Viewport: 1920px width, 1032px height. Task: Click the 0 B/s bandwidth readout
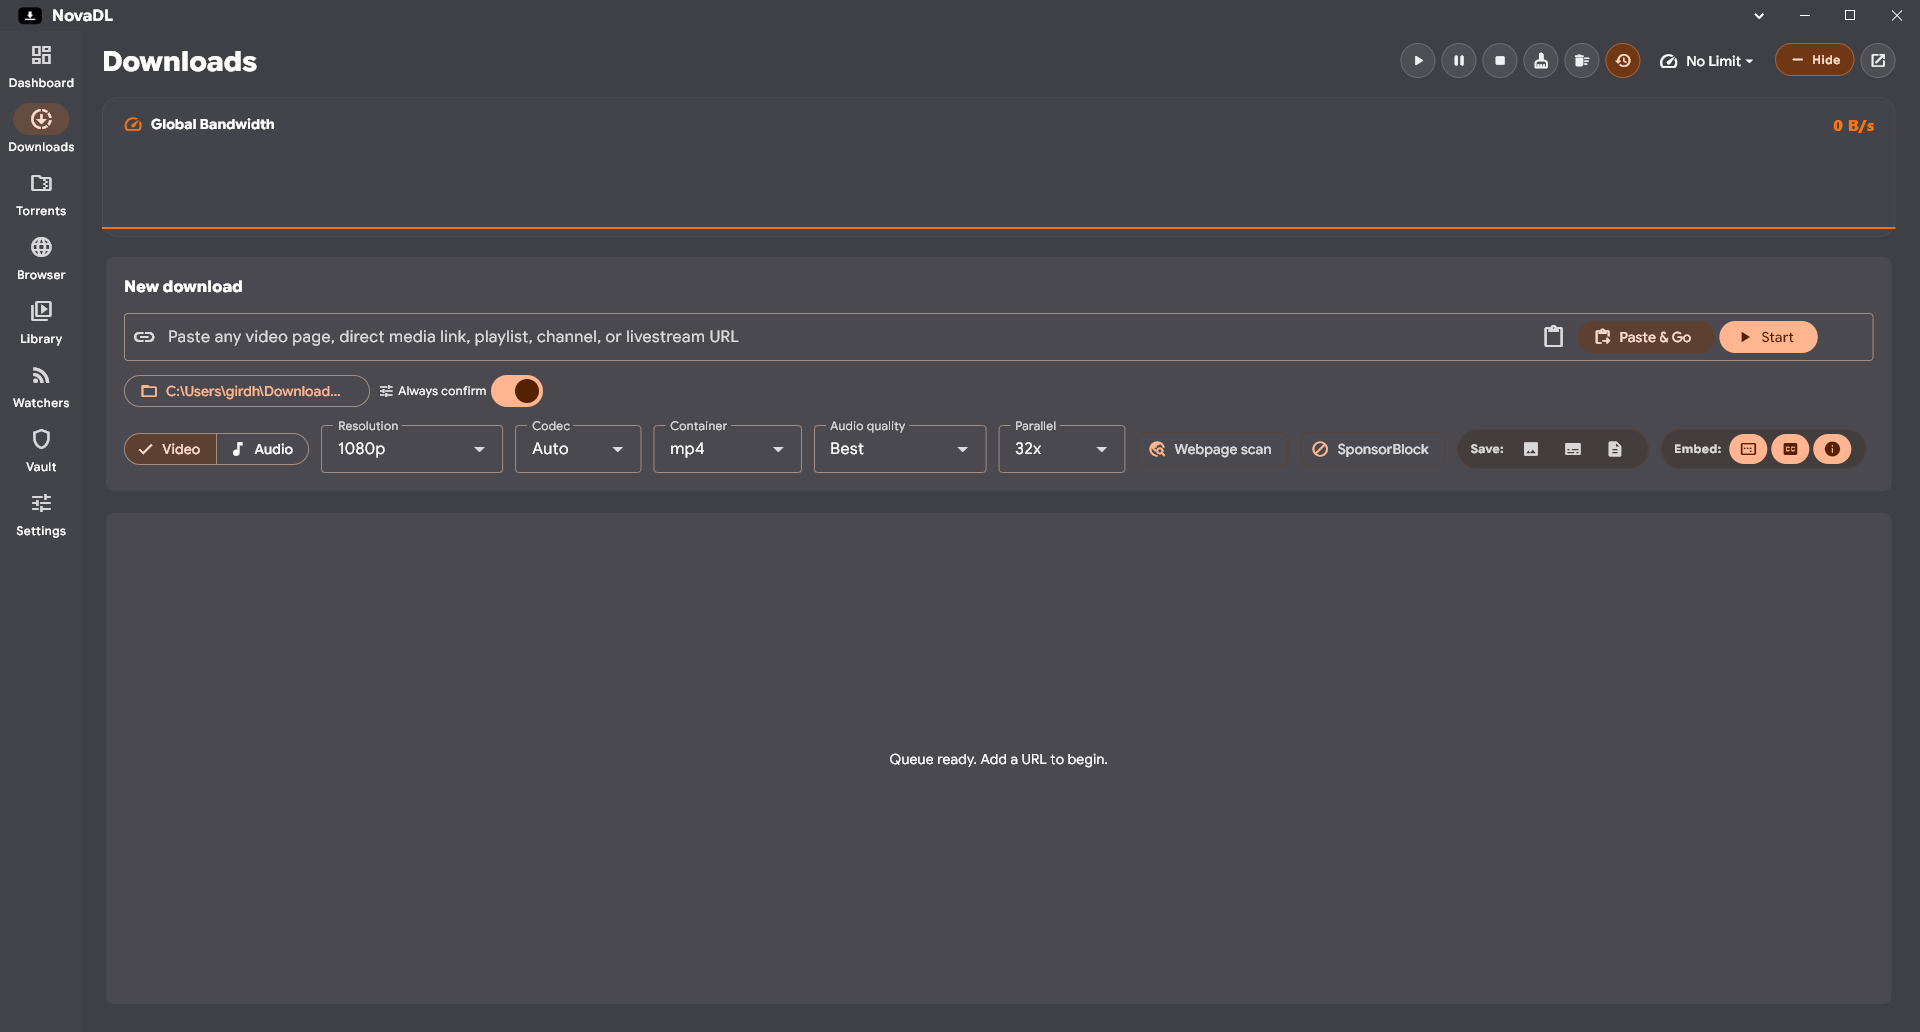[1853, 125]
